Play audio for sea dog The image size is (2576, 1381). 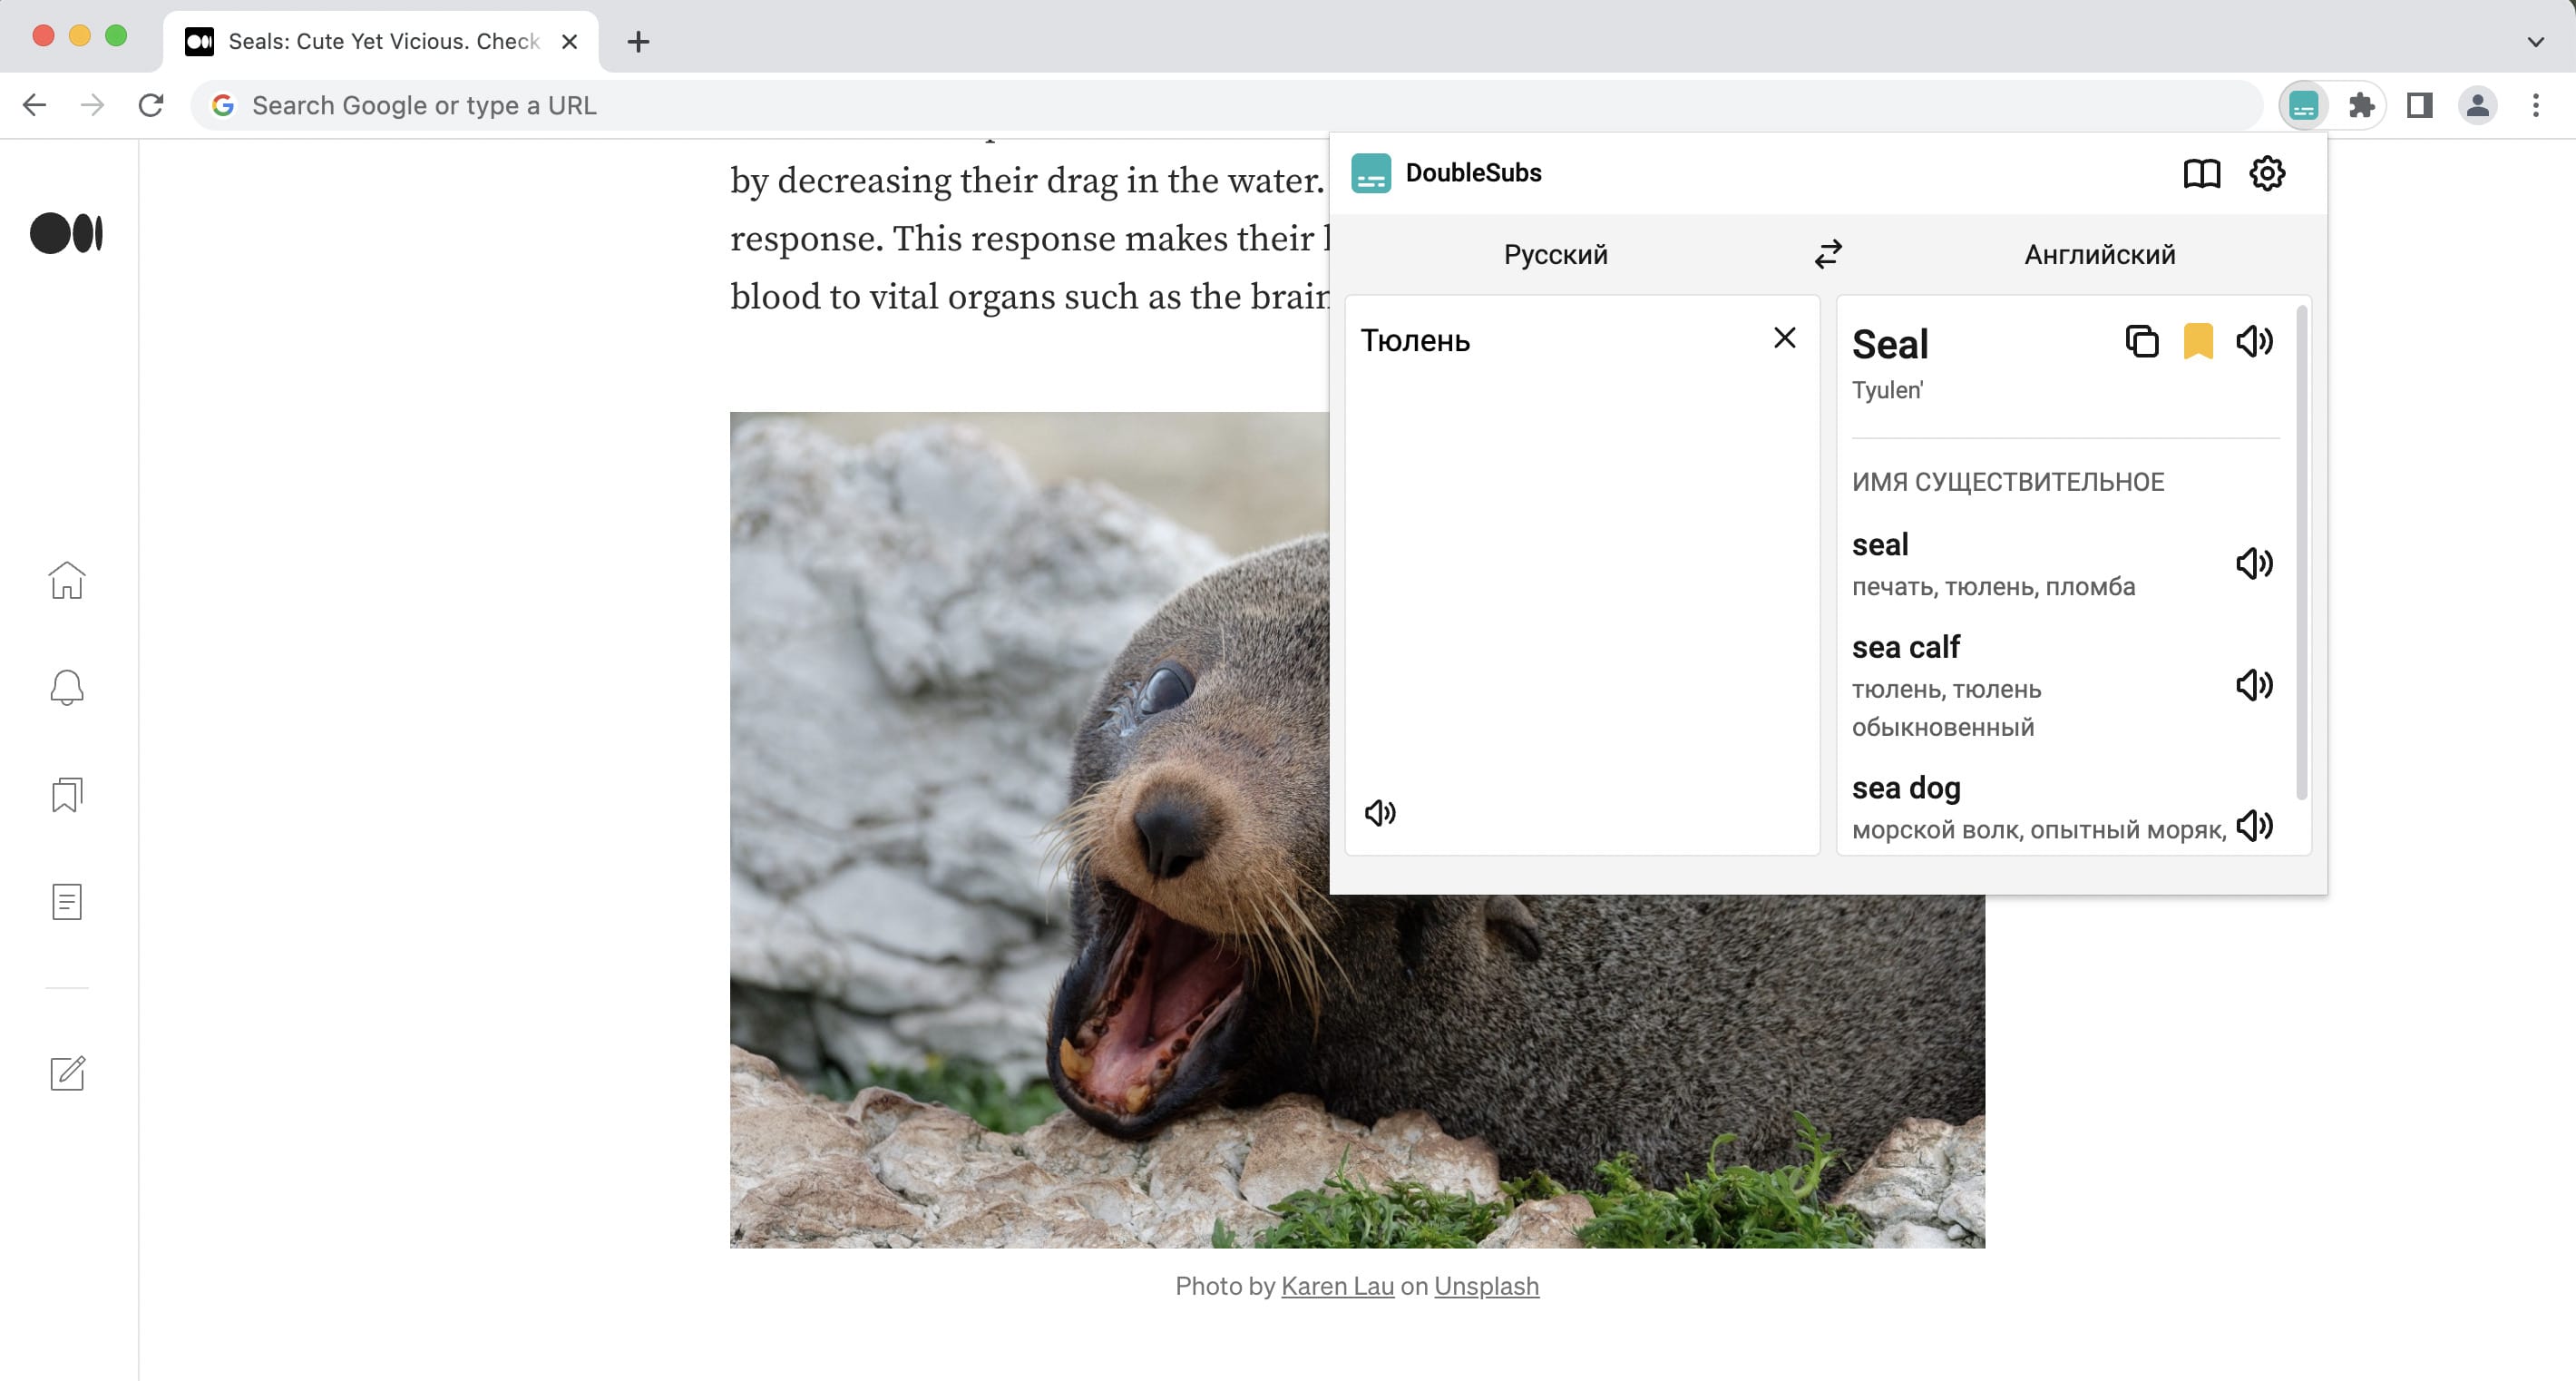[x=2254, y=826]
